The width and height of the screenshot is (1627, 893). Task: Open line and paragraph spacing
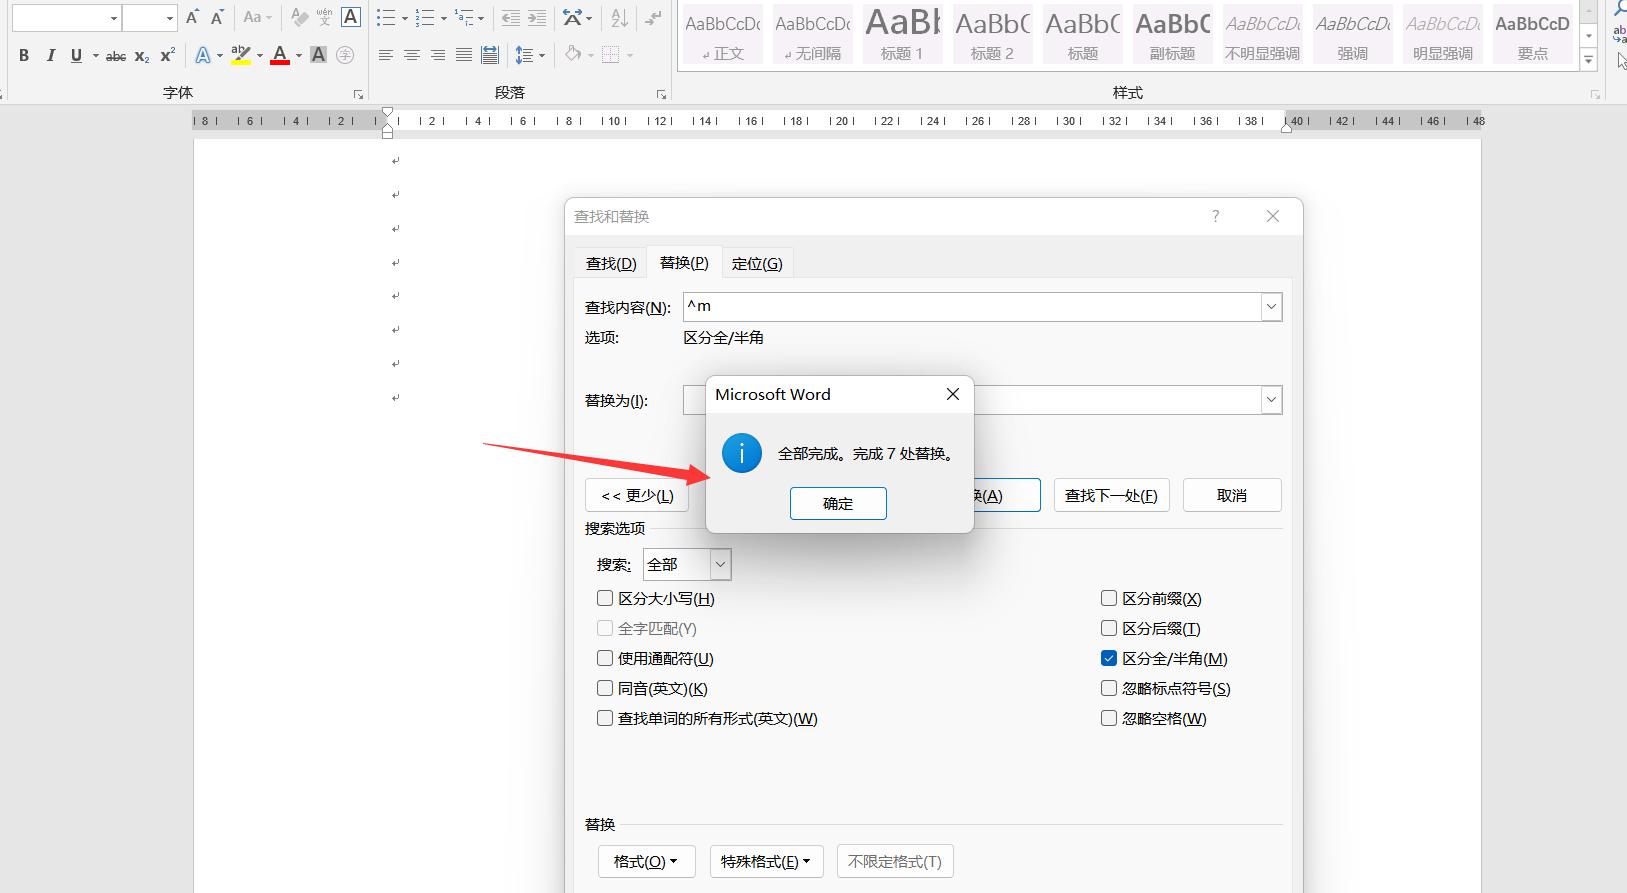coord(524,55)
